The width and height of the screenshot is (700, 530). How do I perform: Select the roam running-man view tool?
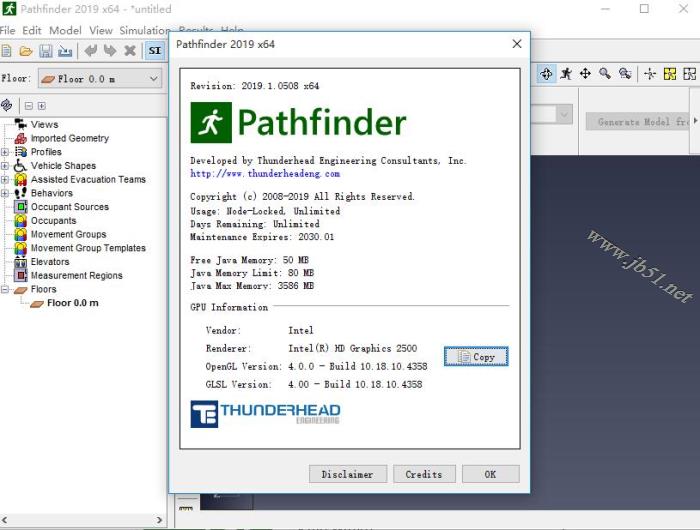point(566,74)
